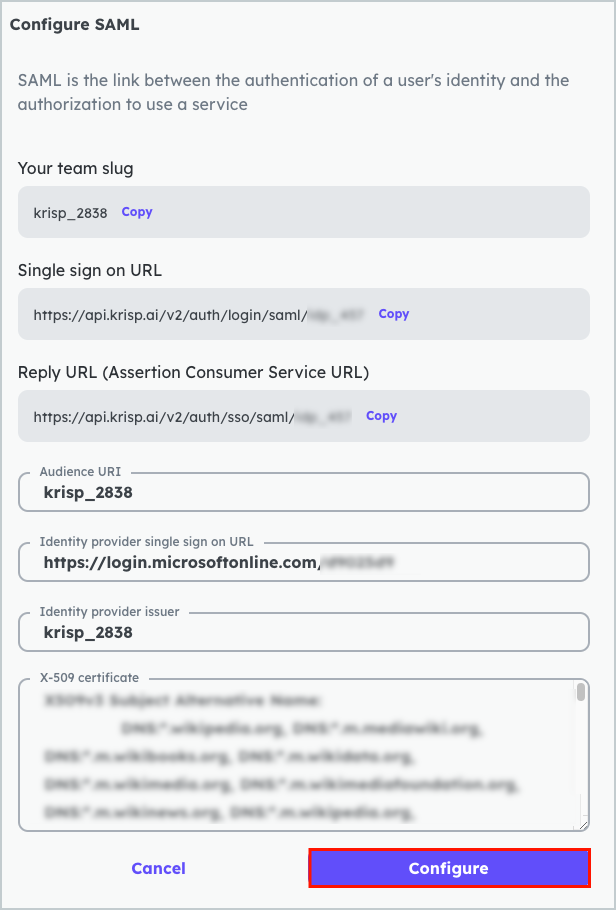Click the api.krisp.ai SSO SAML URL text
616x910 pixels.
click(162, 417)
